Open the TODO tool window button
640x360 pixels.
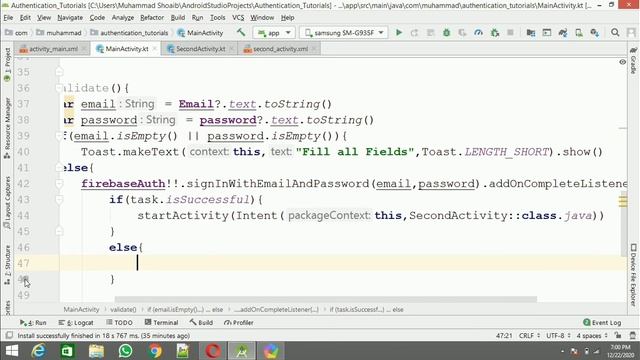tap(120, 322)
